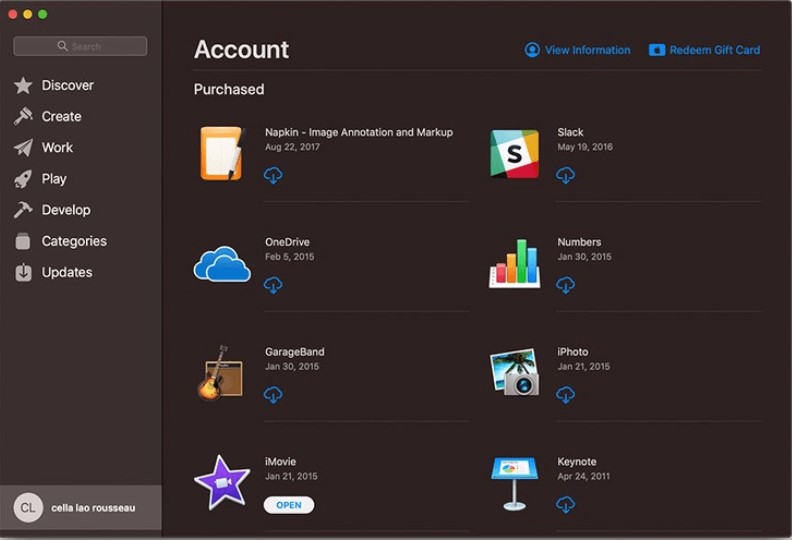Viewport: 792px width, 540px height.
Task: Focus the Search field
Action: click(80, 46)
